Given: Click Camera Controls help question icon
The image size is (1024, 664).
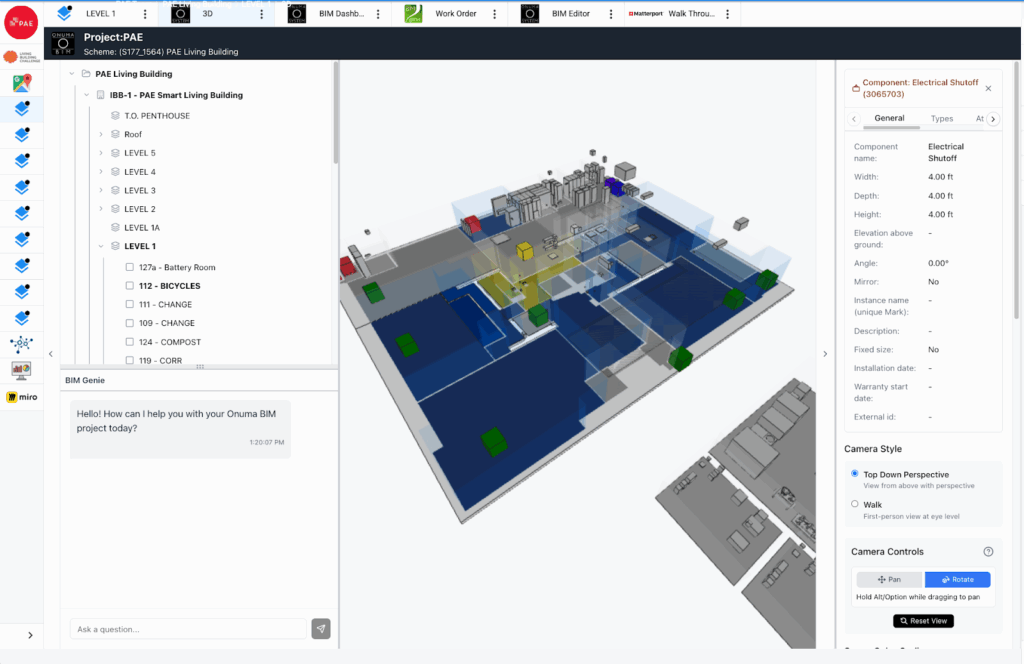Looking at the screenshot, I should click(988, 552).
